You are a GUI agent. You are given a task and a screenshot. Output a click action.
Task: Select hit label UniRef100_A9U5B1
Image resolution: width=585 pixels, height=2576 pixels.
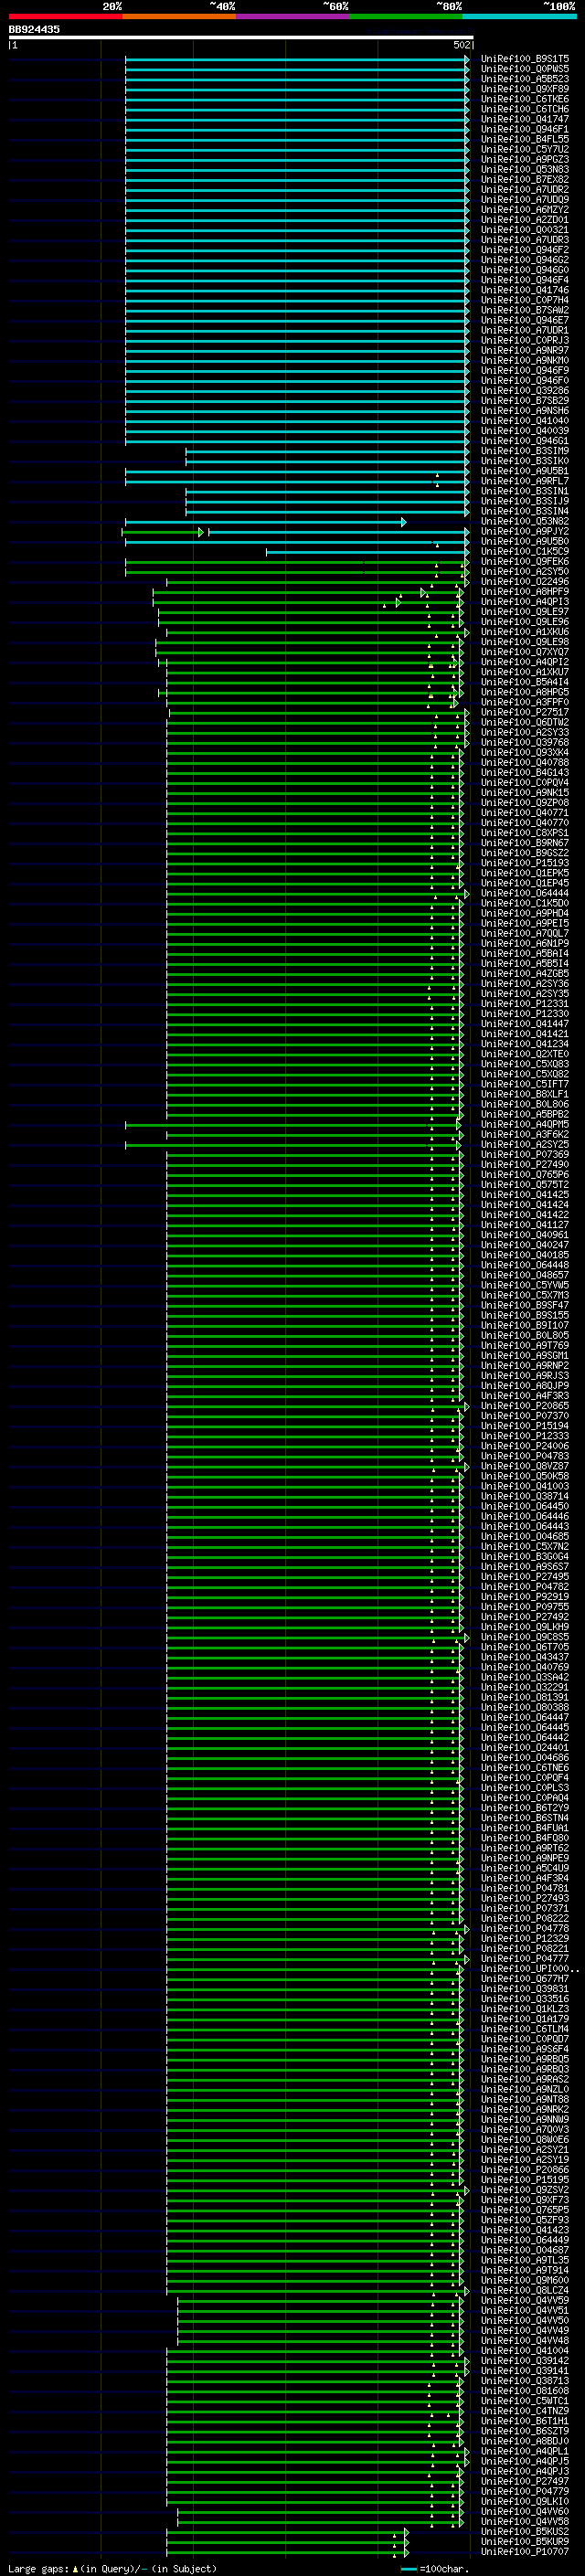525,471
